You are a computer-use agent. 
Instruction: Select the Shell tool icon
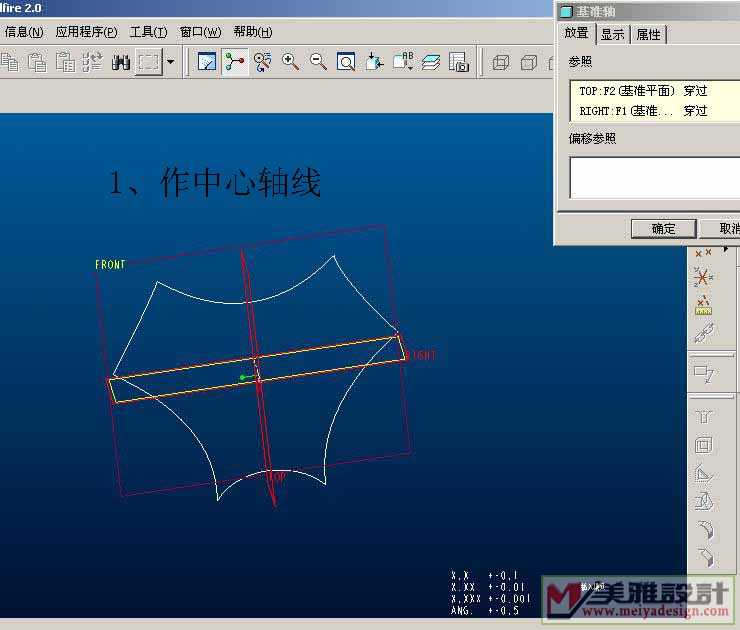click(x=704, y=445)
